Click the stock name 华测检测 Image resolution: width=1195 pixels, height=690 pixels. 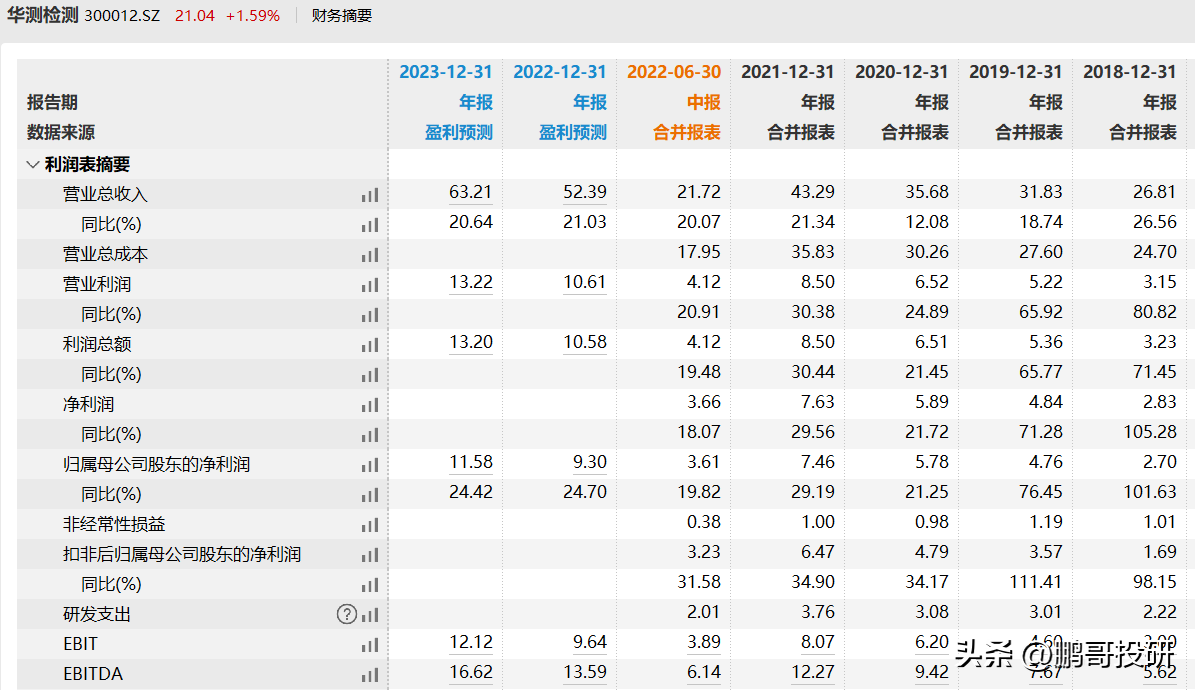click(42, 15)
